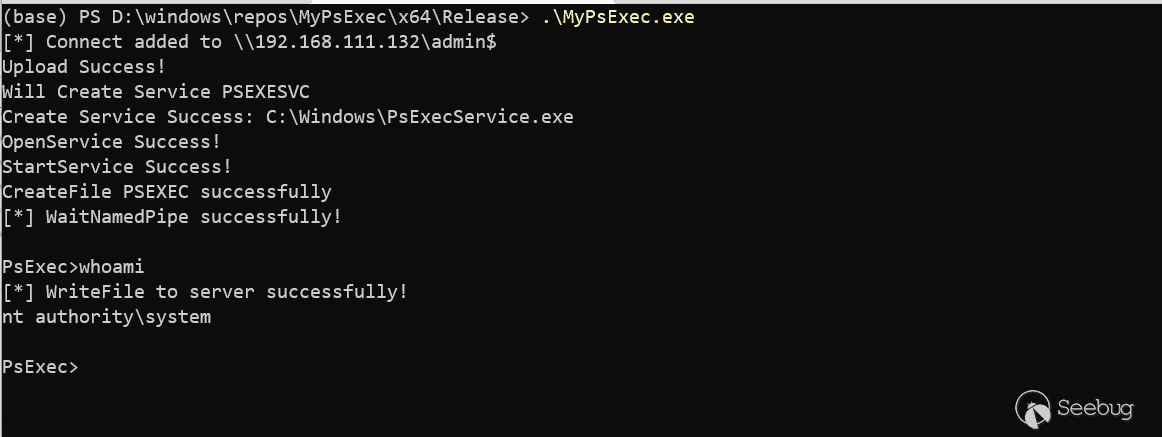Click the empty PsExec> prompt at bottom

coord(40,367)
